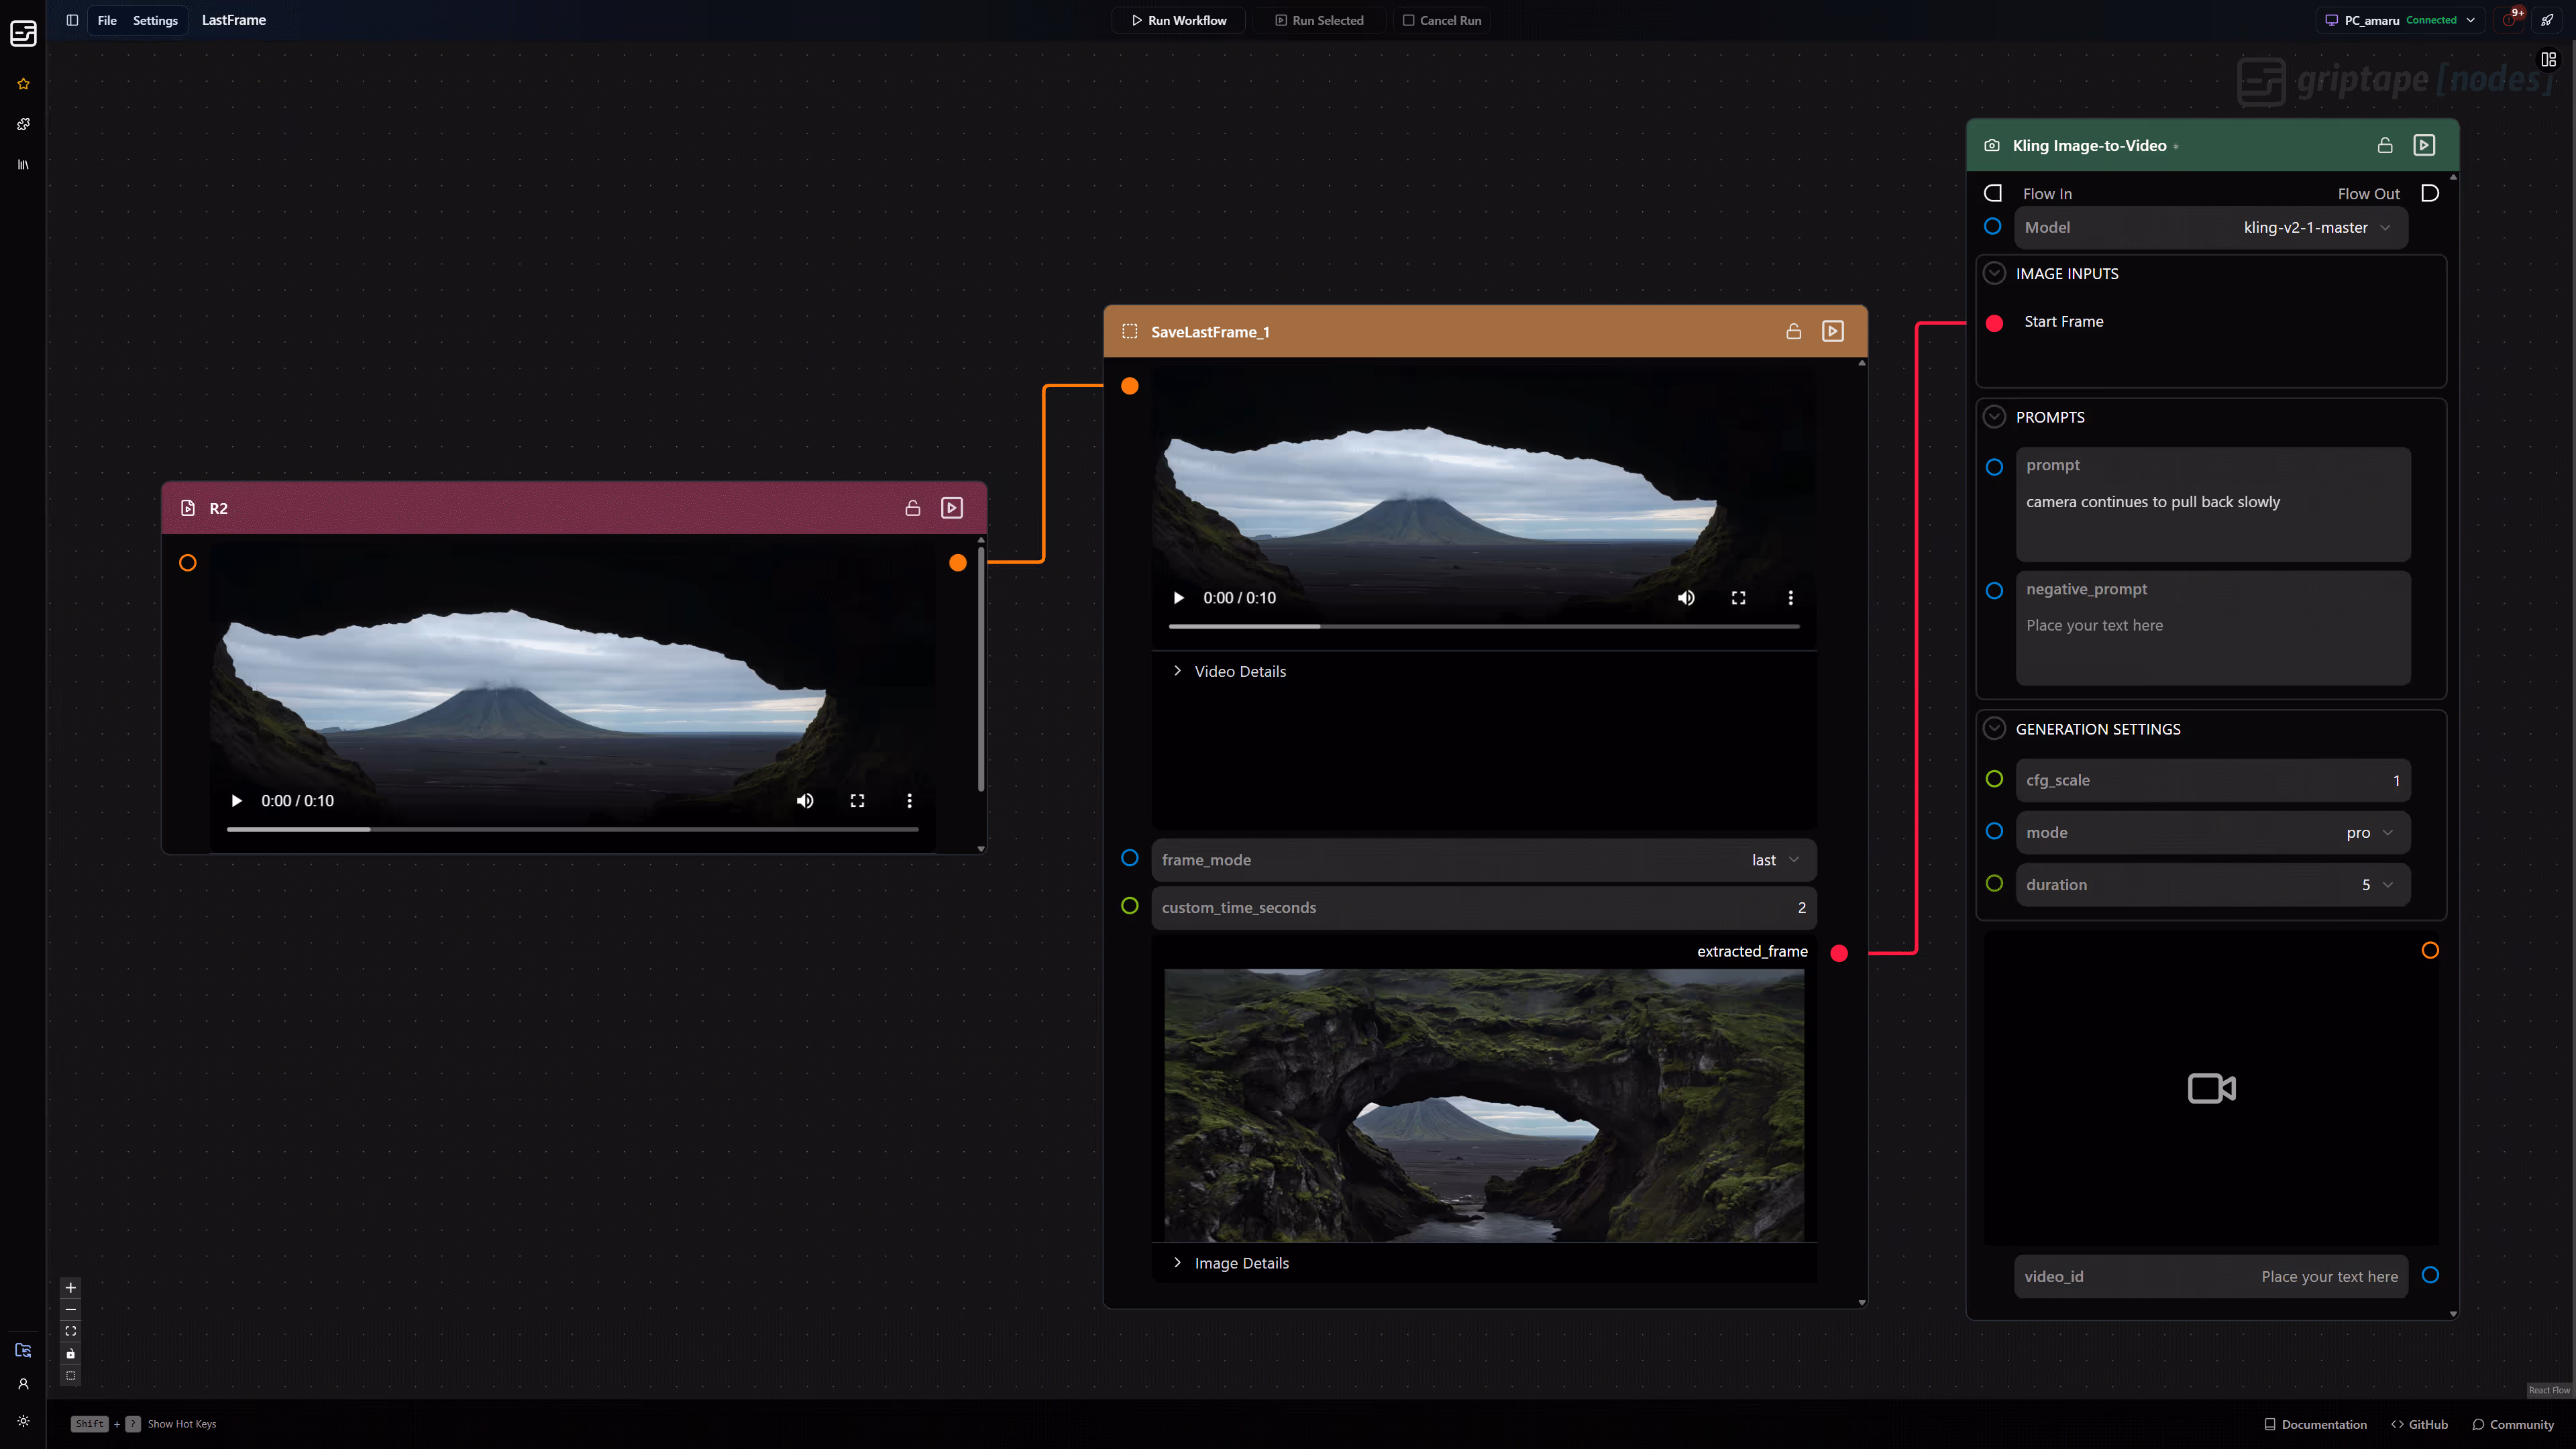Click the Run Workflow button
Screen dimensions: 2576x1449
[1178, 19]
